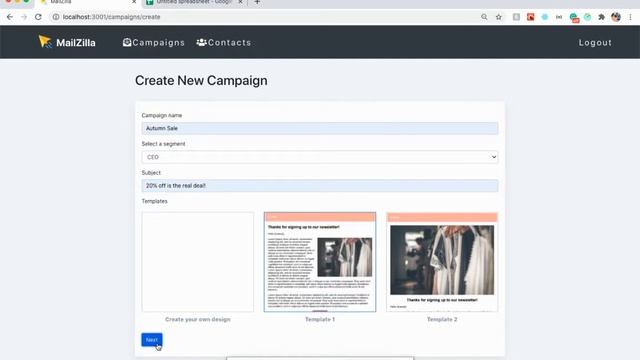Screen dimensions: 640x360
Task: Click the Subject input field
Action: (x=320, y=186)
